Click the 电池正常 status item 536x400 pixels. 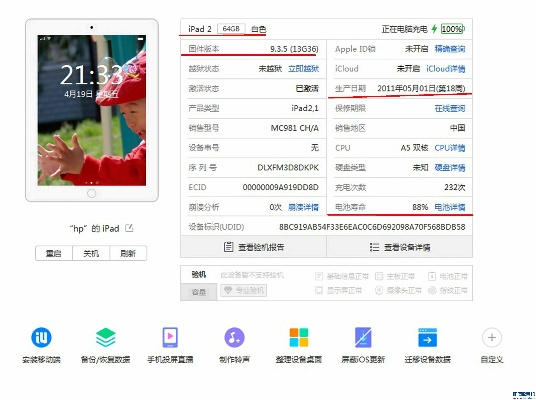pyautogui.click(x=448, y=276)
